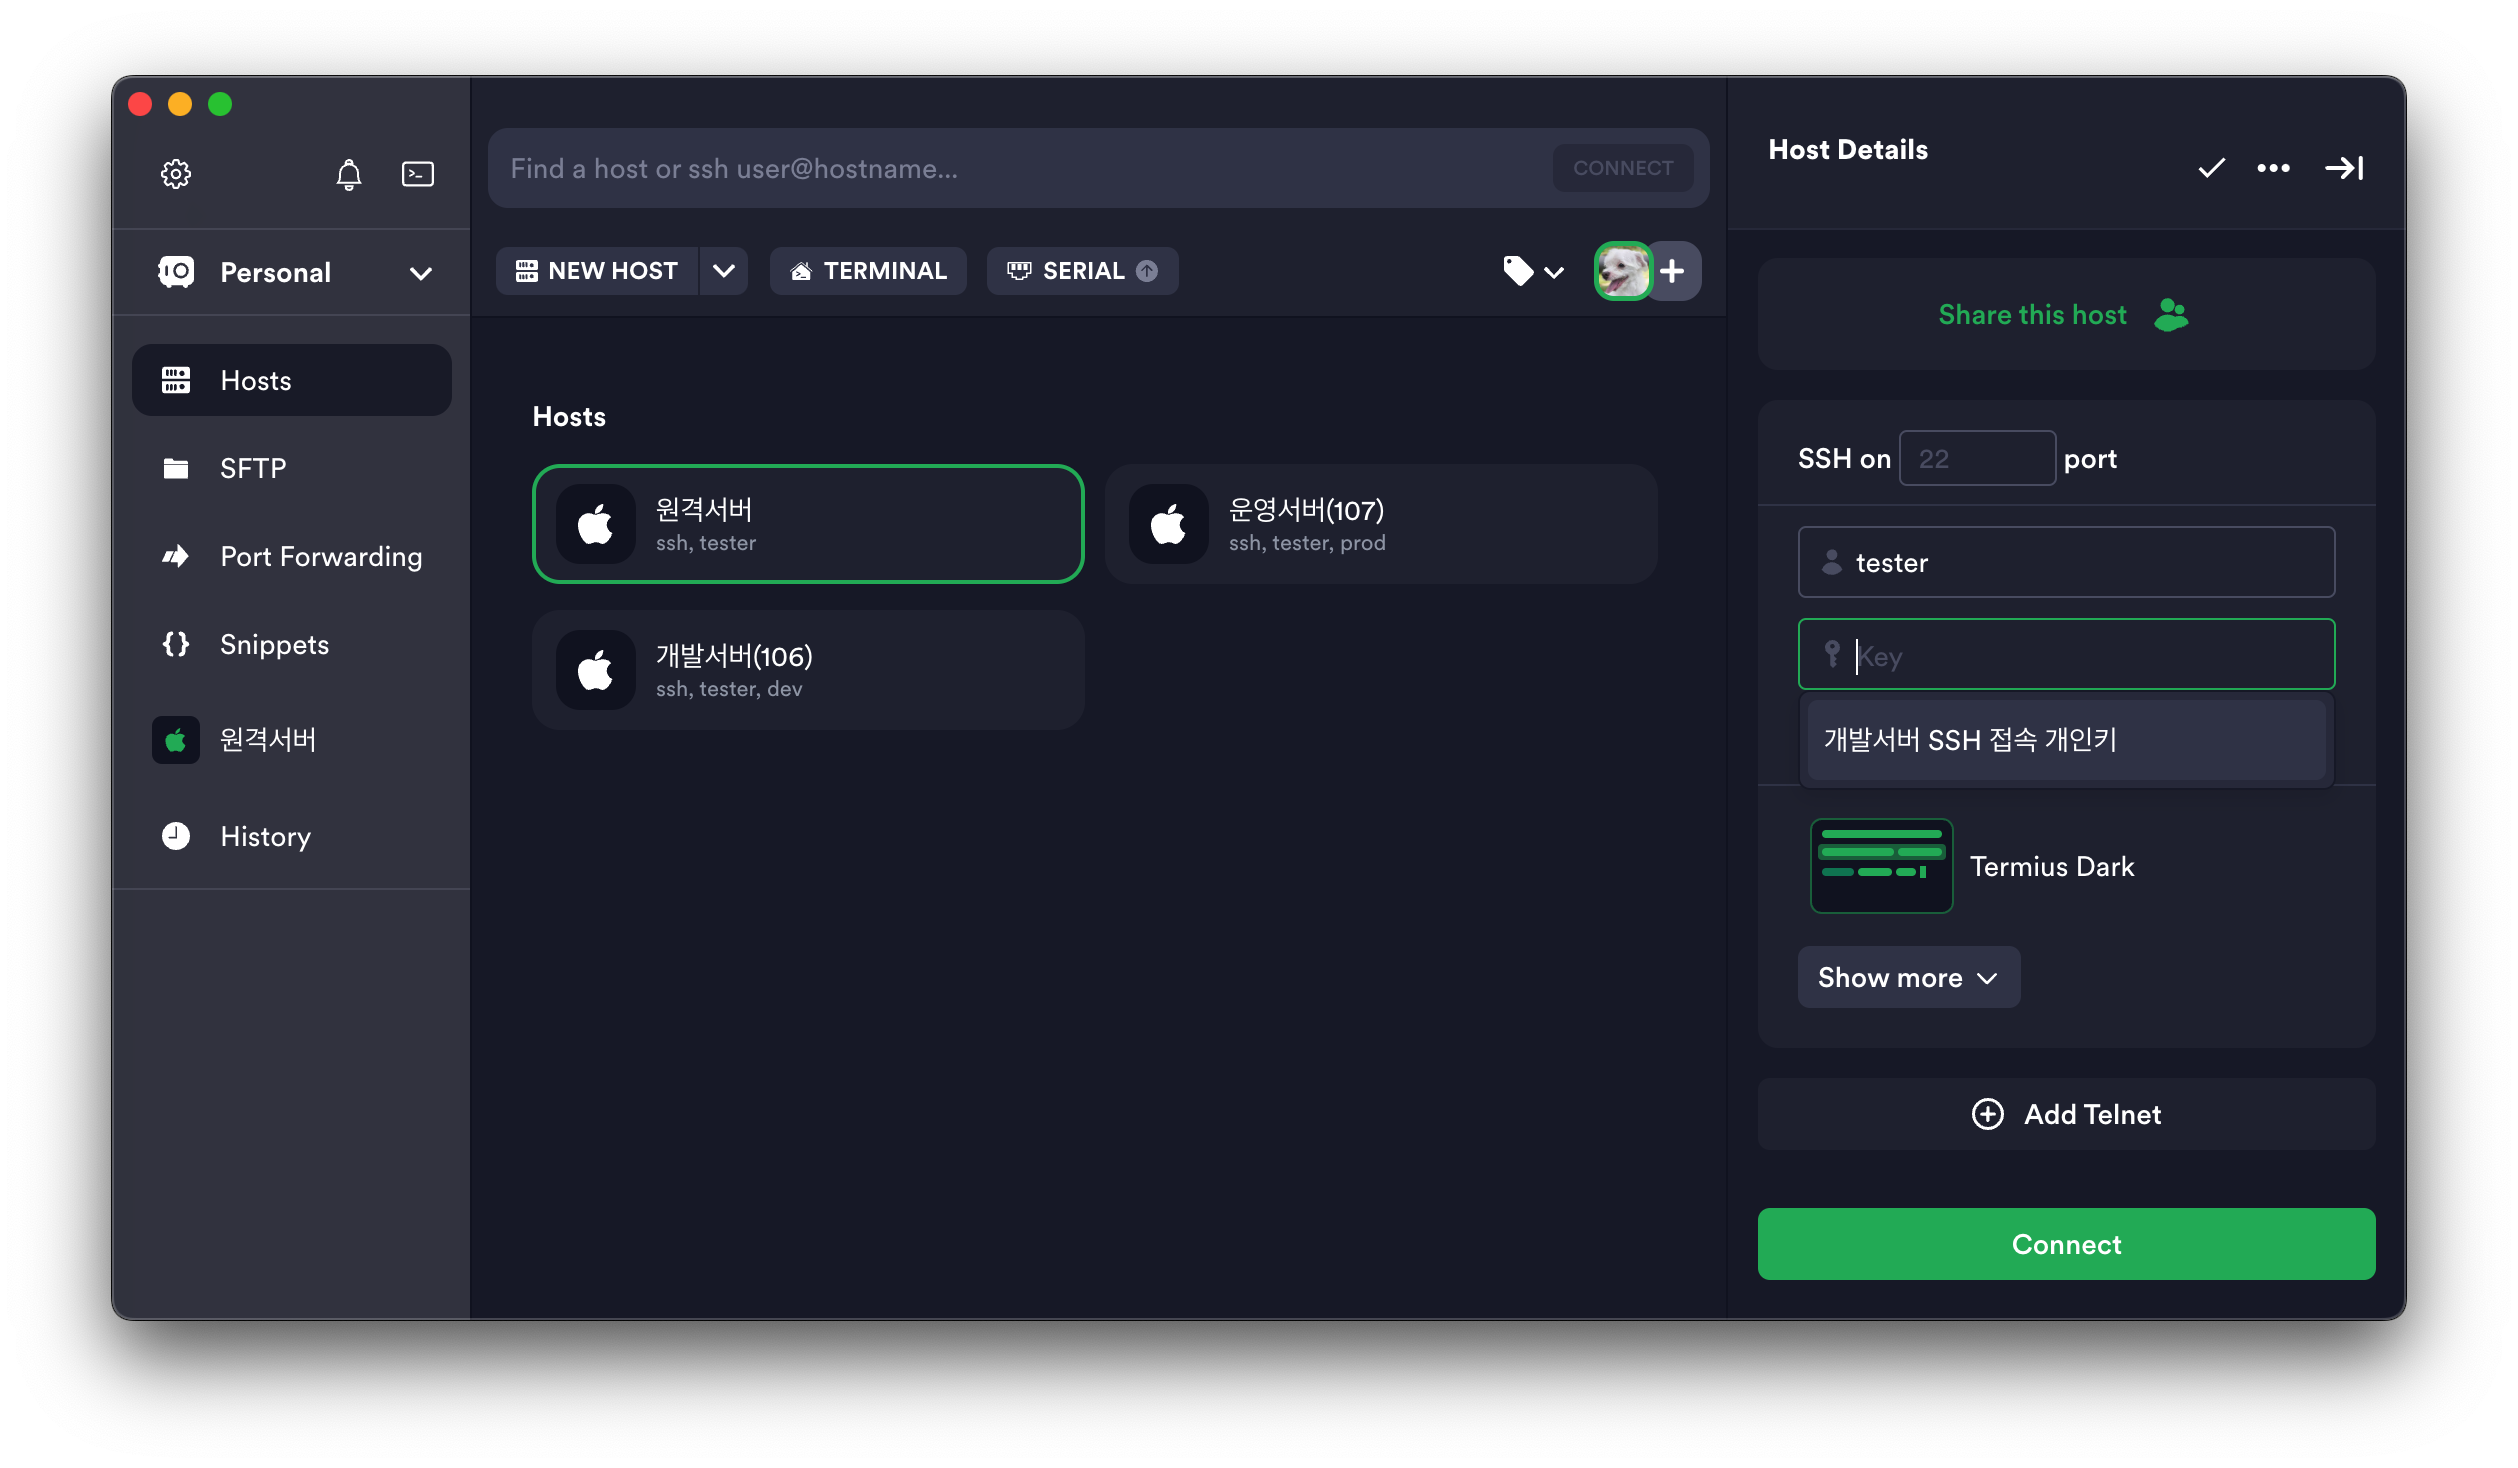Image resolution: width=2518 pixels, height=1468 pixels.
Task: Collapse Host Details panel with arrow icon
Action: pos(2343,168)
